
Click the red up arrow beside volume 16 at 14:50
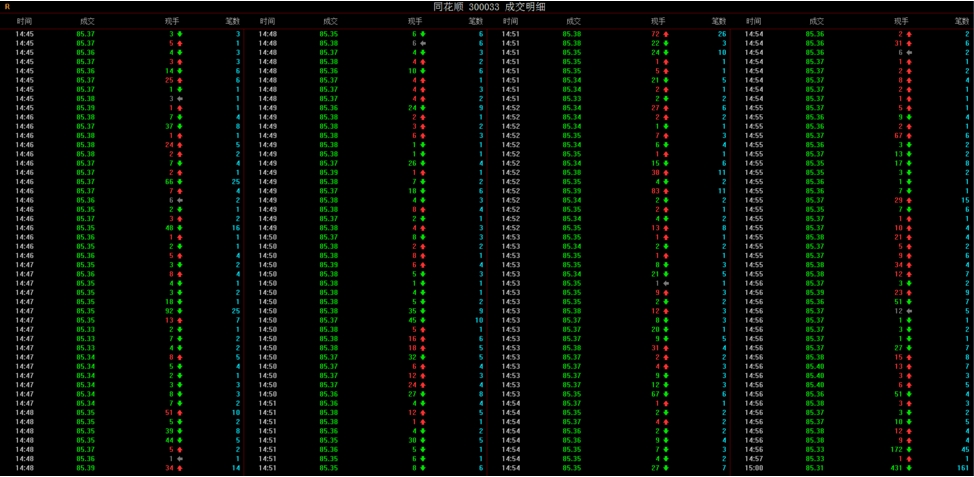pos(423,338)
